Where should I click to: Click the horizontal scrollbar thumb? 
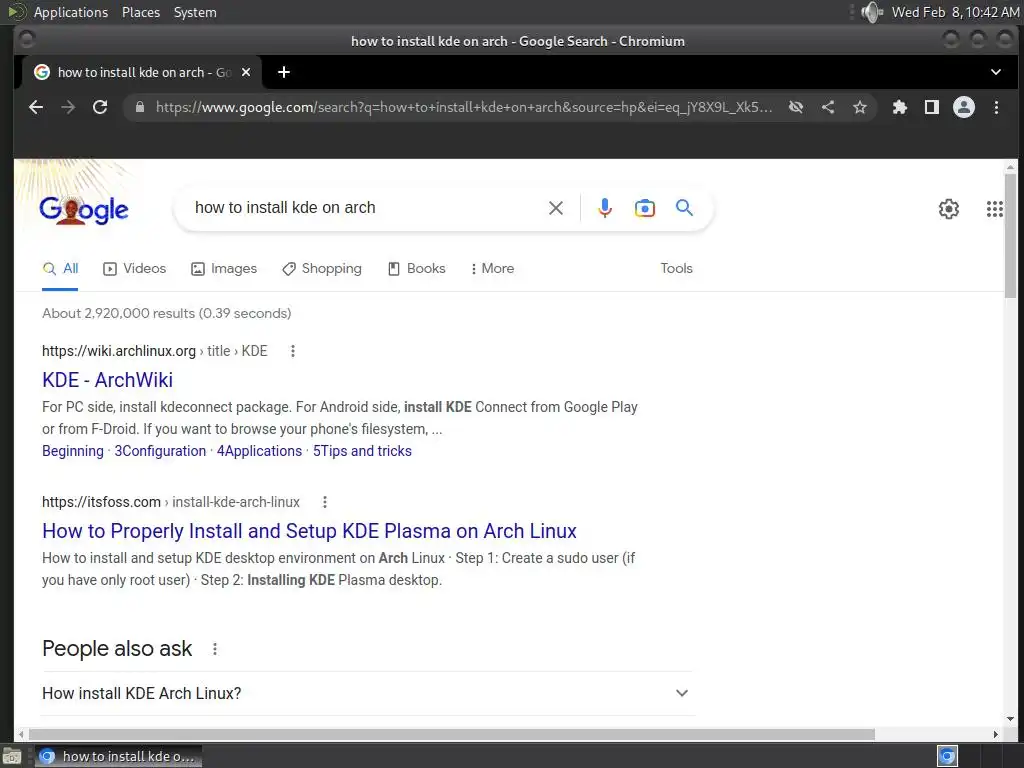[451, 735]
